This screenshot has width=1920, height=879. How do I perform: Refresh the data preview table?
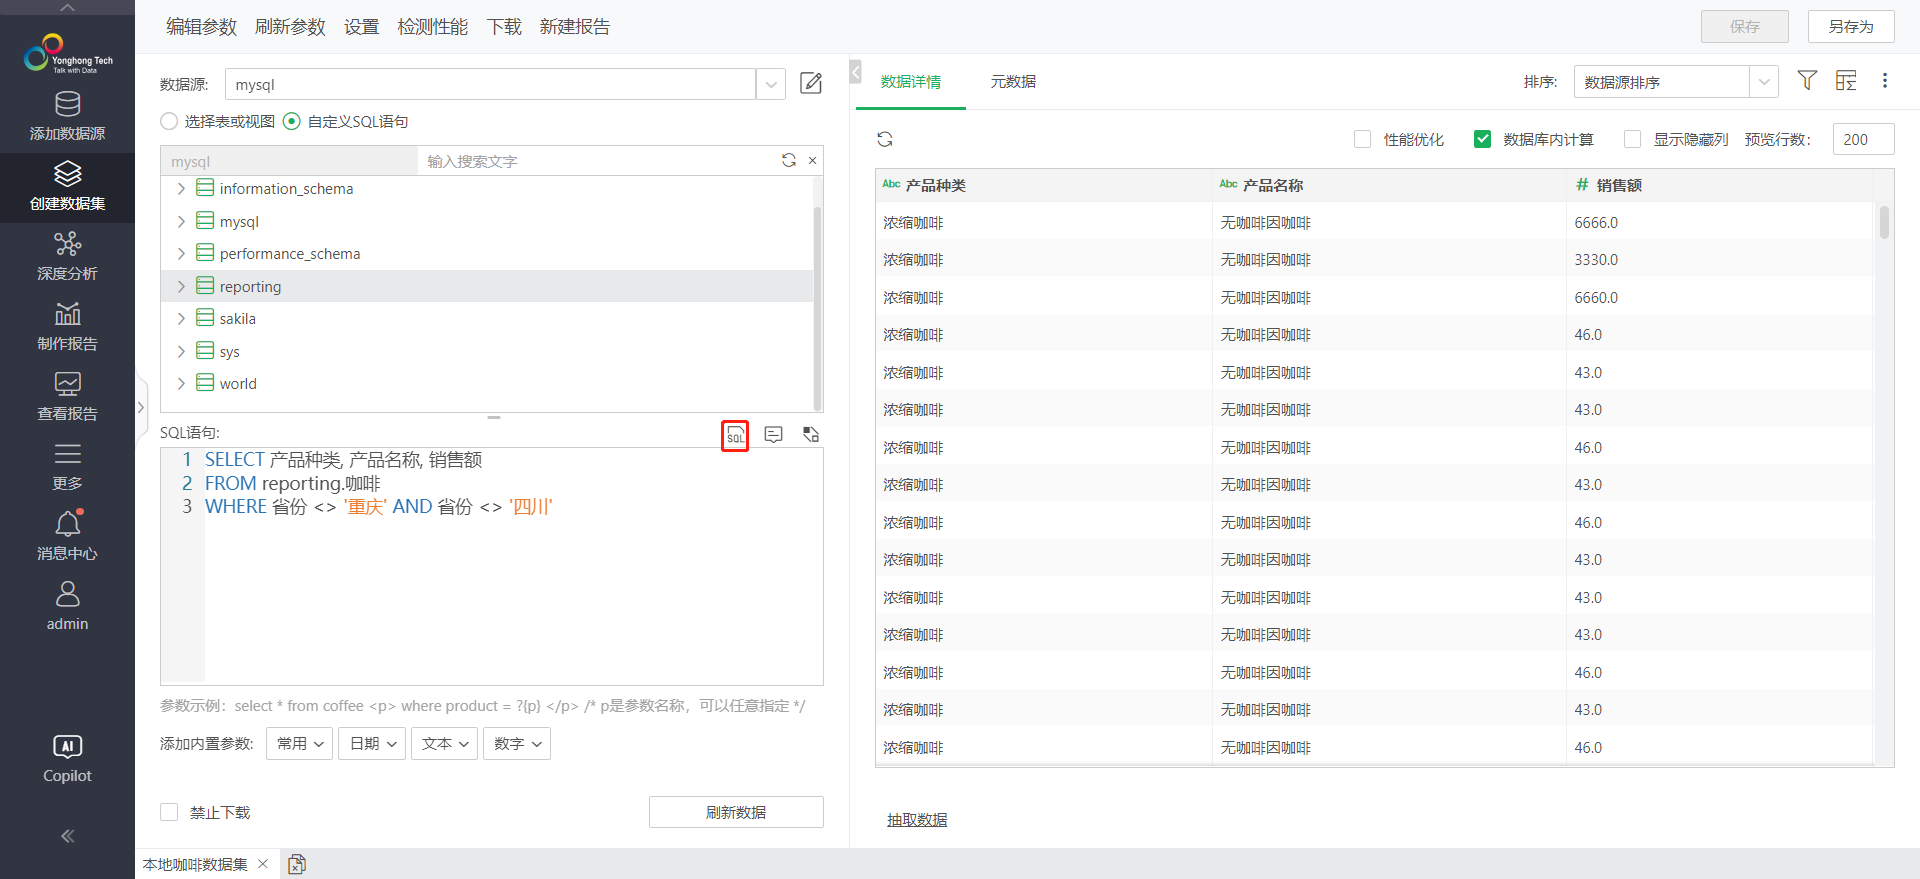click(885, 140)
